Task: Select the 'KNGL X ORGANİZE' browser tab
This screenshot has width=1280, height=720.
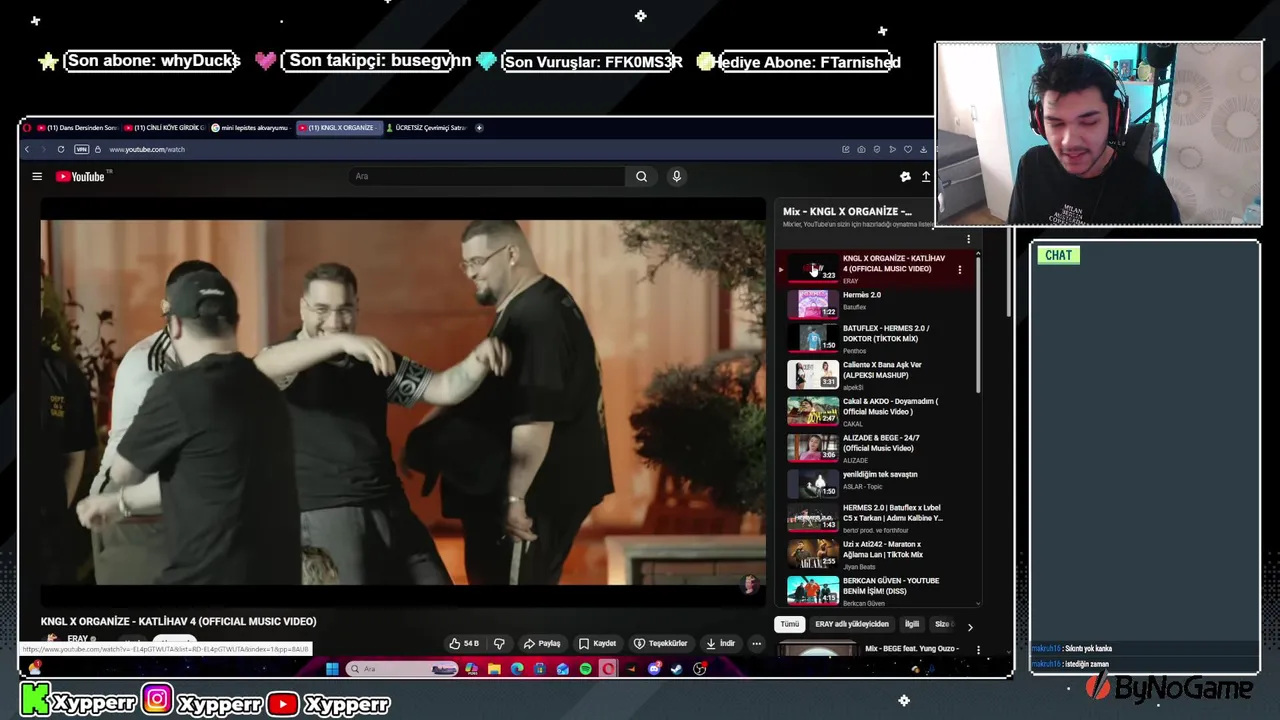Action: [x=338, y=128]
